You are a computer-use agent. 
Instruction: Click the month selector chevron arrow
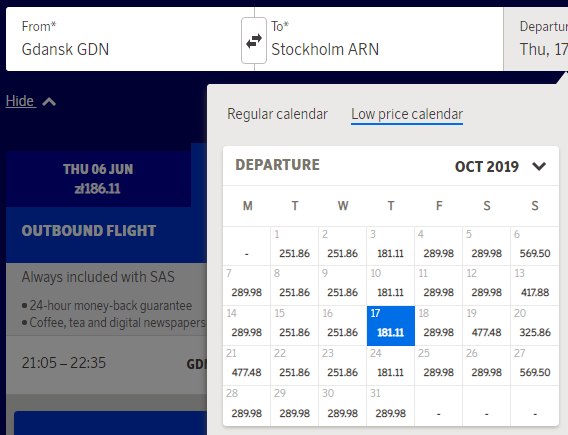tap(539, 167)
